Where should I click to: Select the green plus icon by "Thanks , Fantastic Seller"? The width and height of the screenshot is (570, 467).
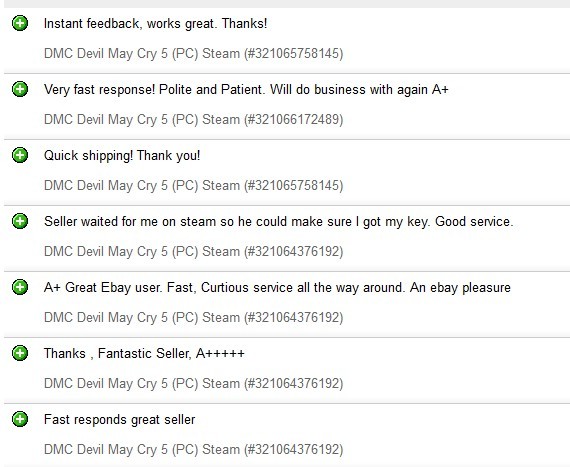coord(20,353)
